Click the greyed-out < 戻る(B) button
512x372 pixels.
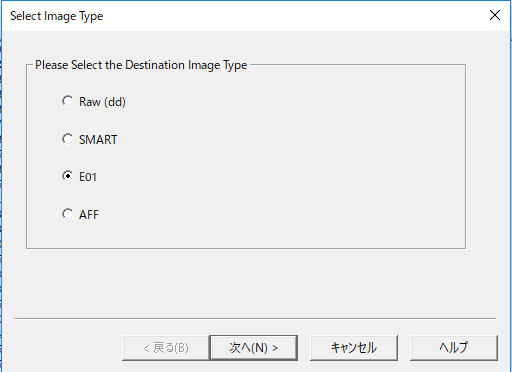[x=166, y=348]
